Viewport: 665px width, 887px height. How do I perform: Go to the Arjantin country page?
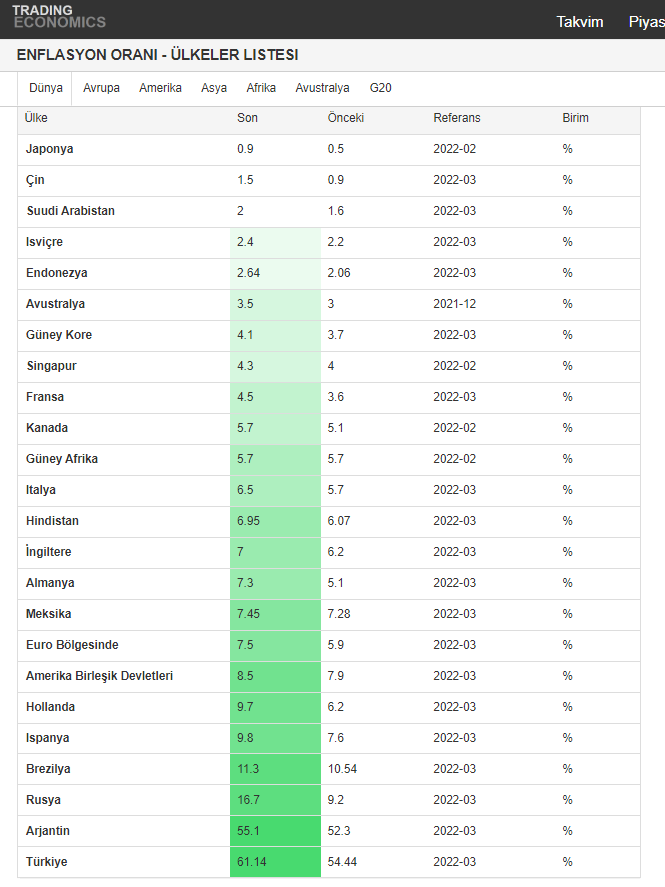tap(48, 831)
